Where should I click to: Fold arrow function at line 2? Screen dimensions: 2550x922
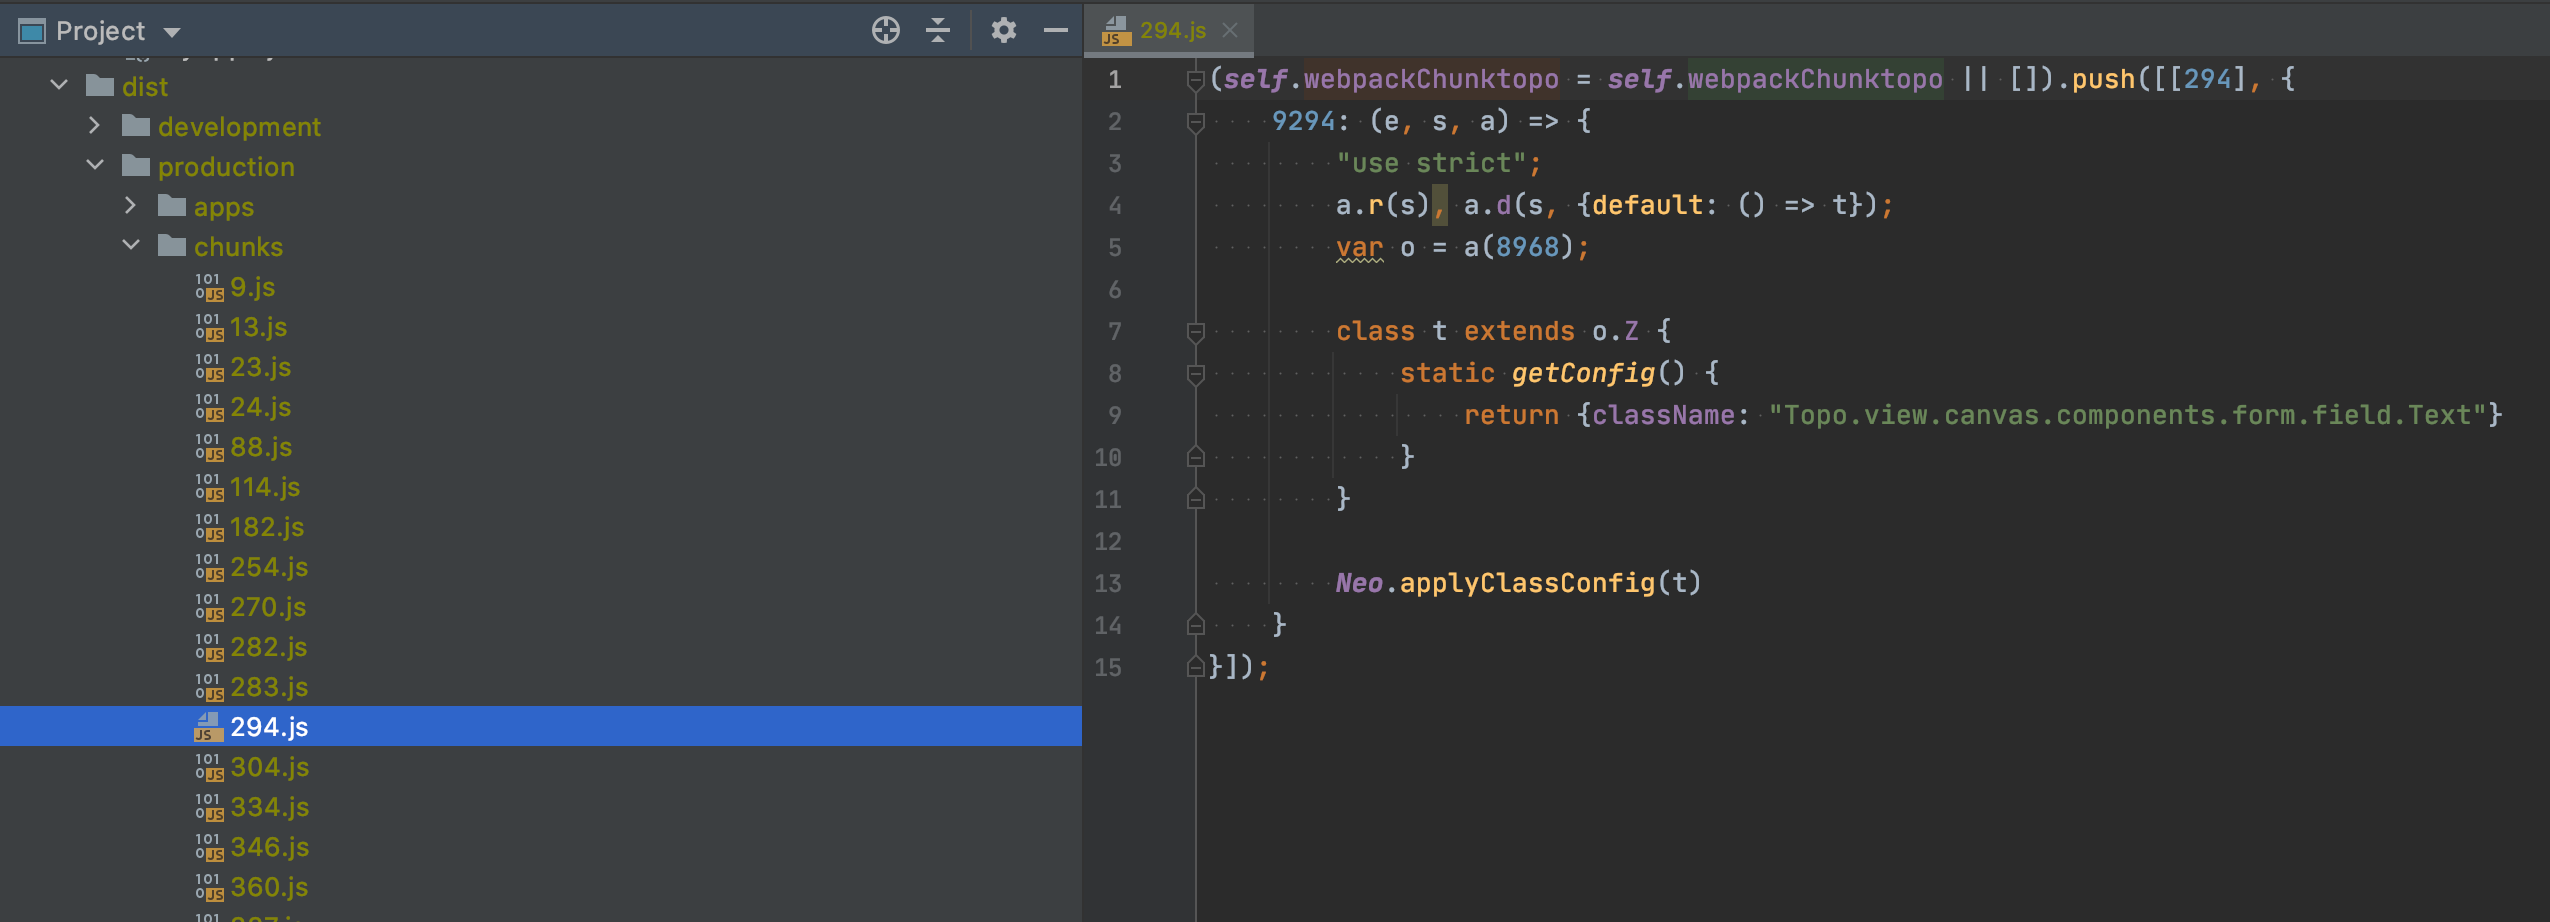coord(1195,122)
